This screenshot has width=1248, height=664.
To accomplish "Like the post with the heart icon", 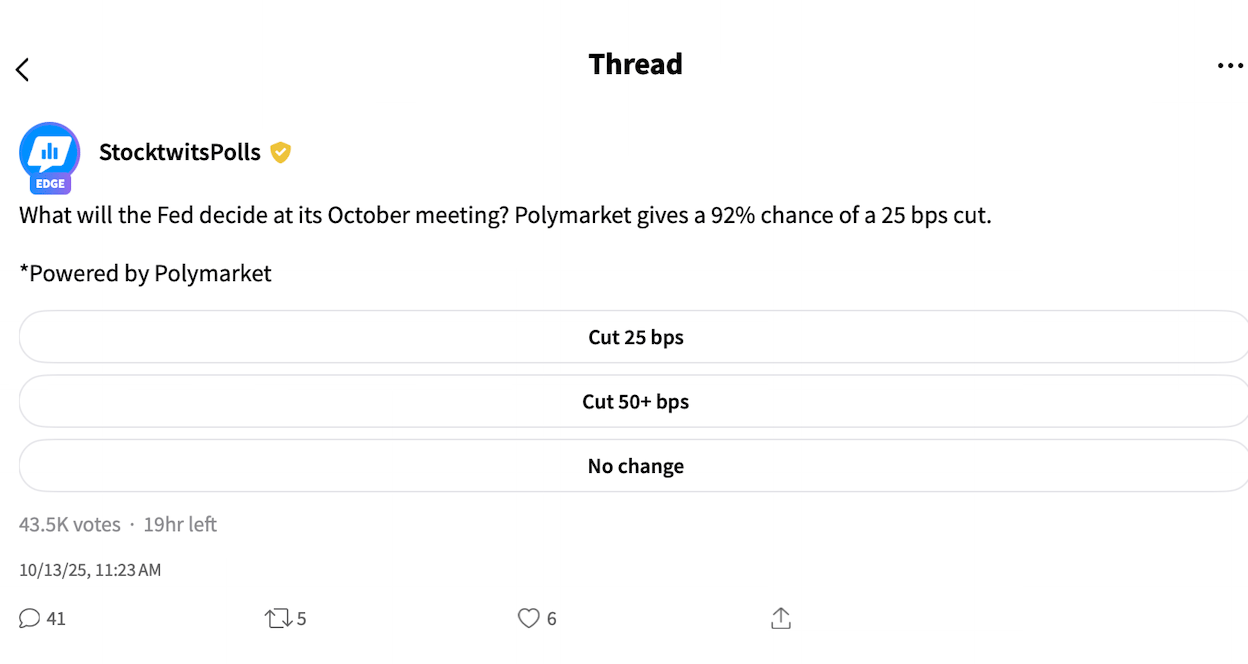I will pos(528,619).
